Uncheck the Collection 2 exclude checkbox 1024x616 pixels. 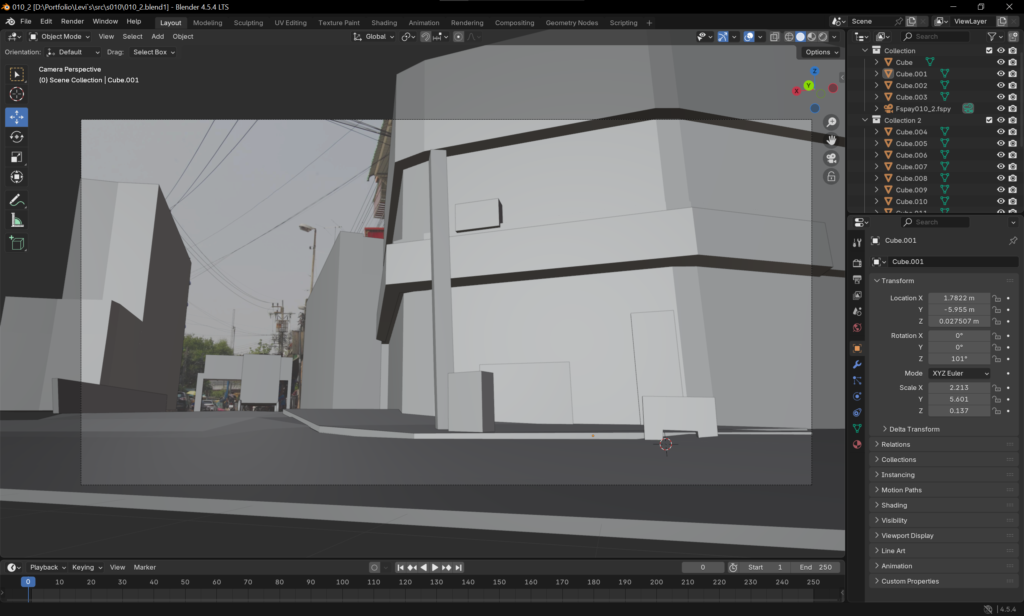989,120
